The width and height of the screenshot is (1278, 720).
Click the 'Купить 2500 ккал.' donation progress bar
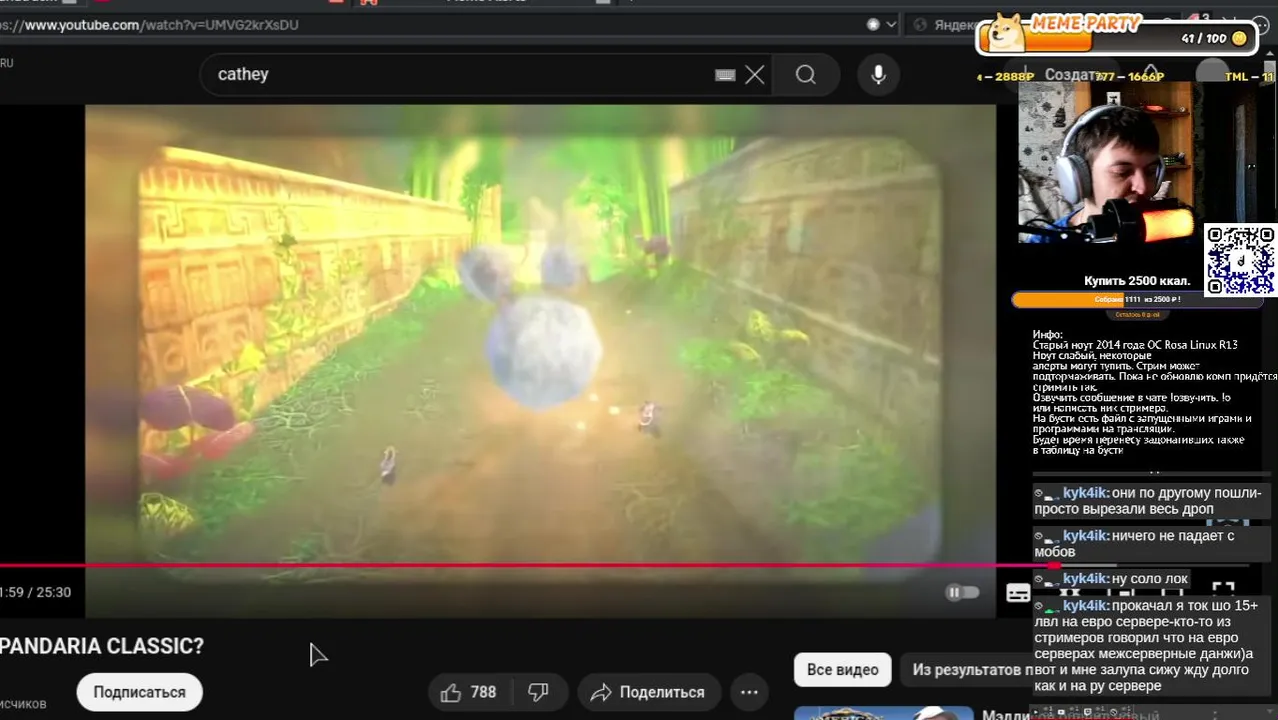pos(1137,299)
